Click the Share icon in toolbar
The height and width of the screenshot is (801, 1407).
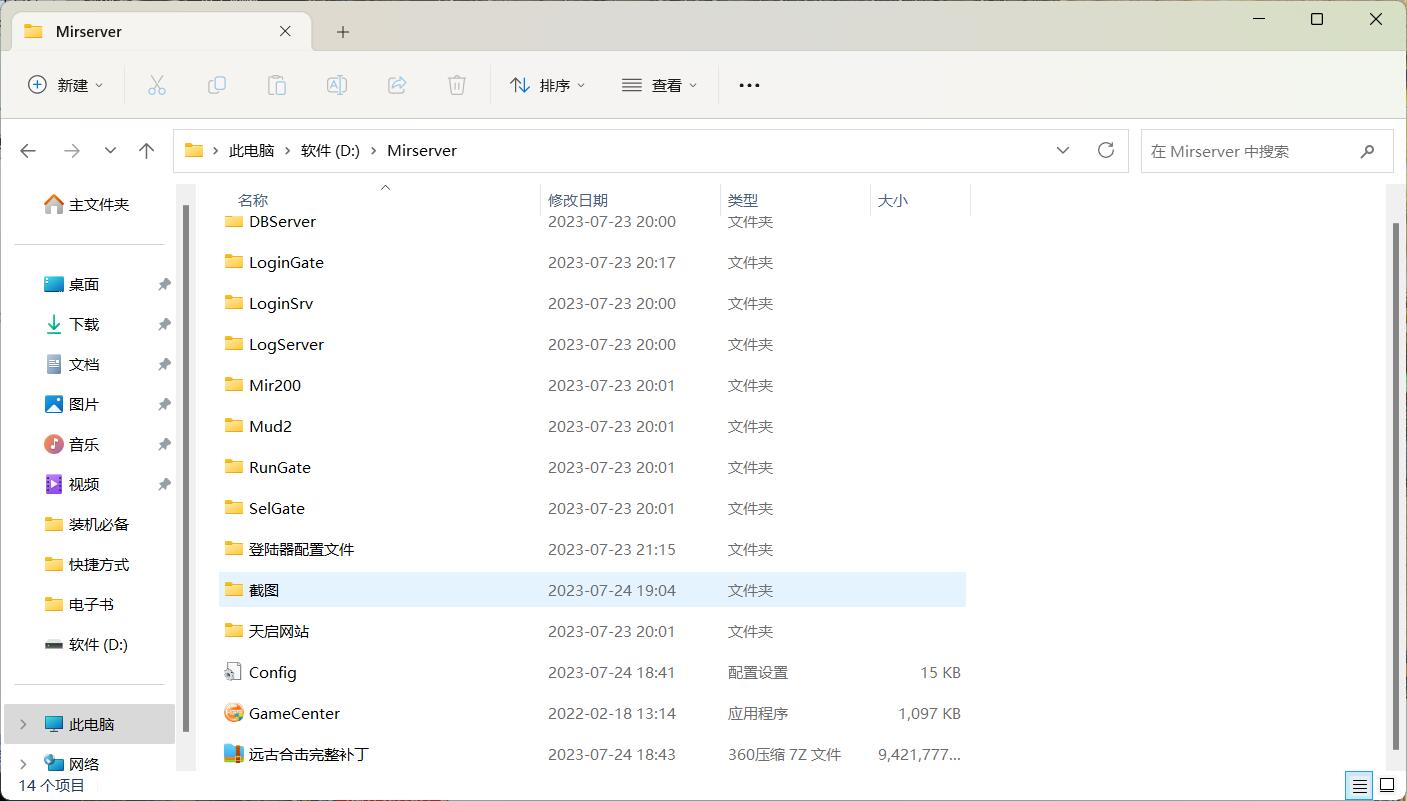click(x=397, y=86)
